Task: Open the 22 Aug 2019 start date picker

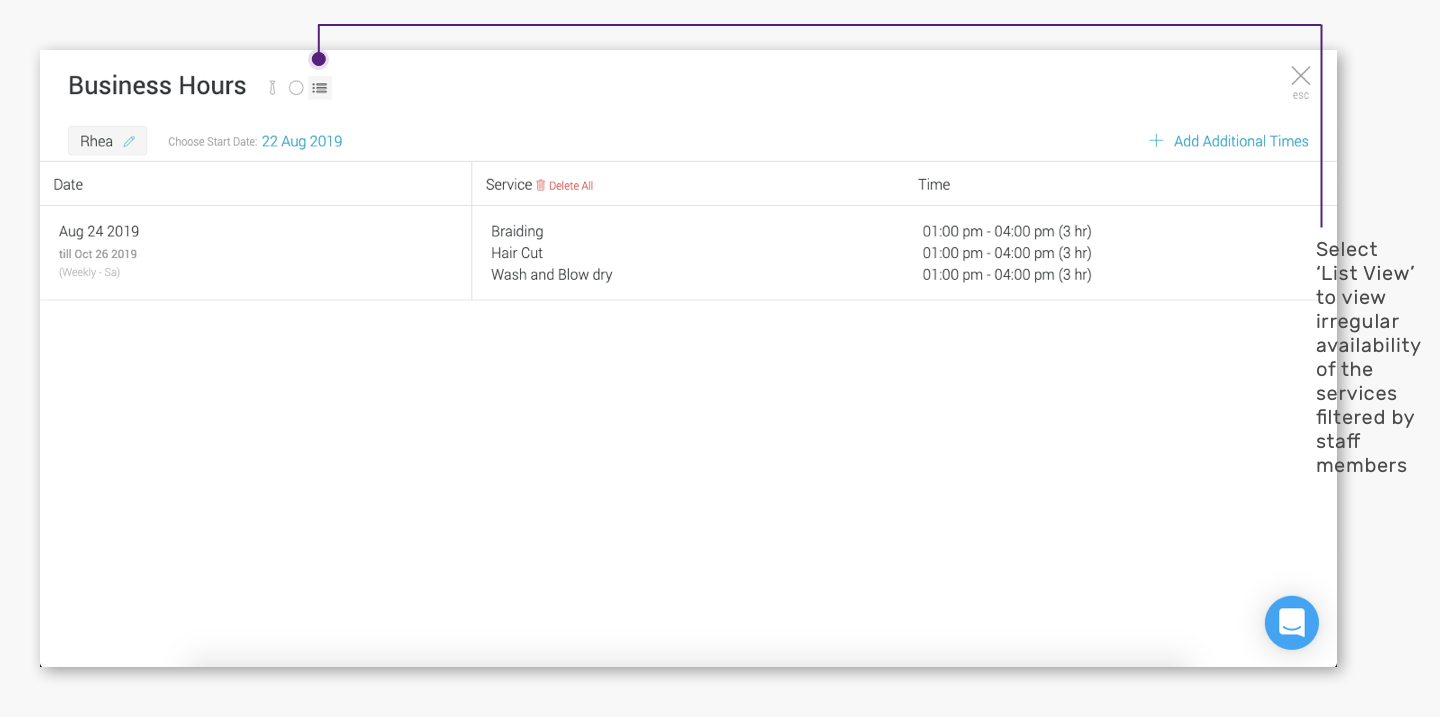Action: coord(302,142)
